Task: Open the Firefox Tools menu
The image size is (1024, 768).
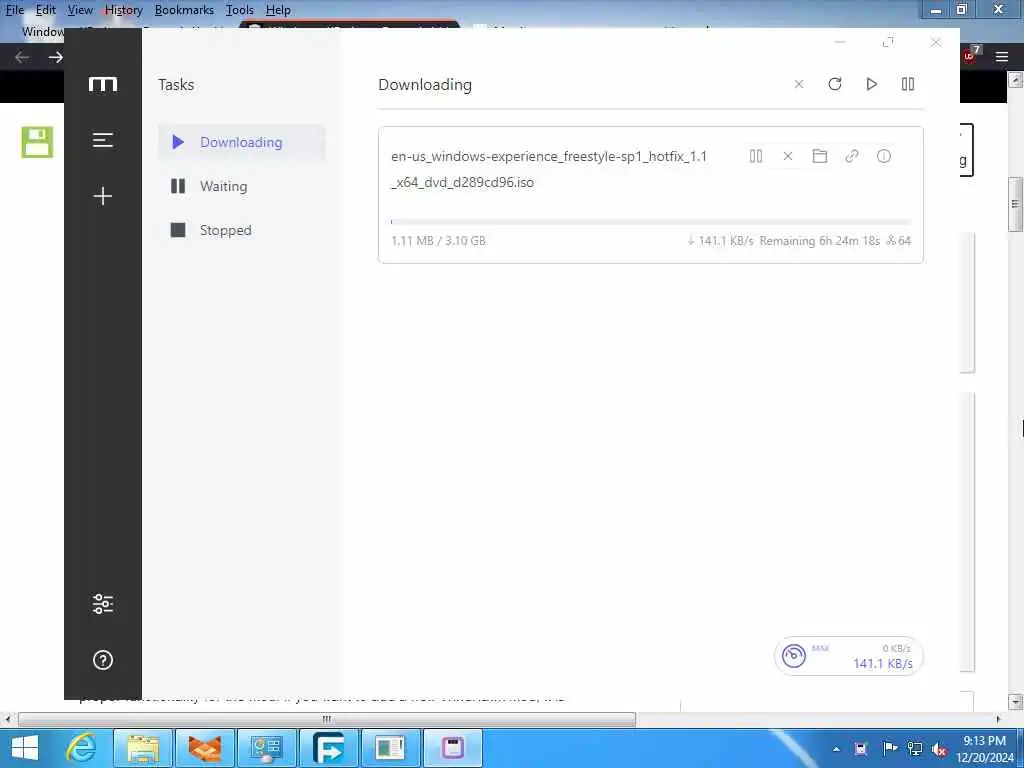Action: (240, 10)
